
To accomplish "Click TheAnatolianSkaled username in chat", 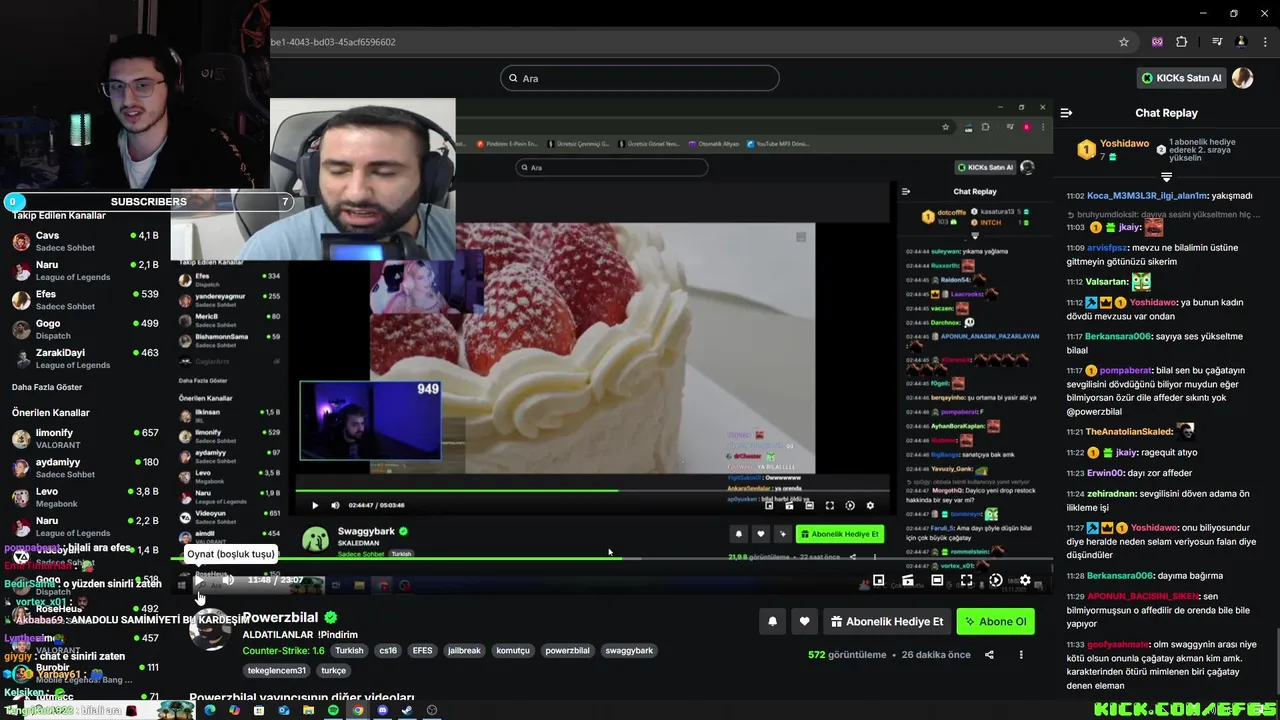I will point(1129,431).
